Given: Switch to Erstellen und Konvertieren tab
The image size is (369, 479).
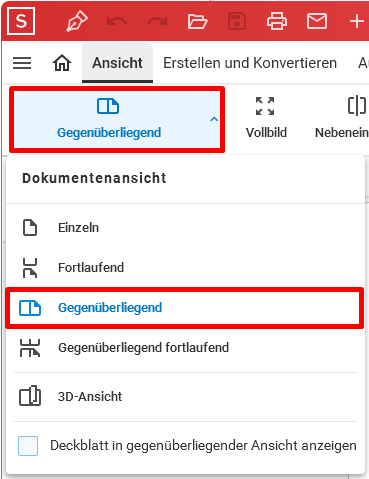Looking at the screenshot, I should 250,63.
